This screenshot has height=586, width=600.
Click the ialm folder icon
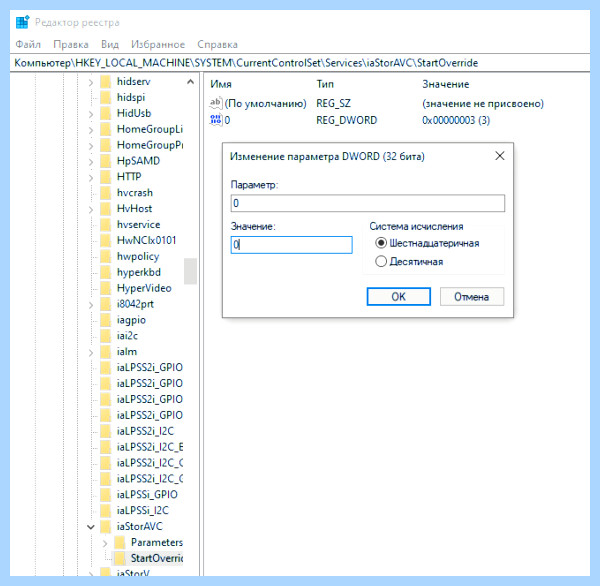coord(106,352)
